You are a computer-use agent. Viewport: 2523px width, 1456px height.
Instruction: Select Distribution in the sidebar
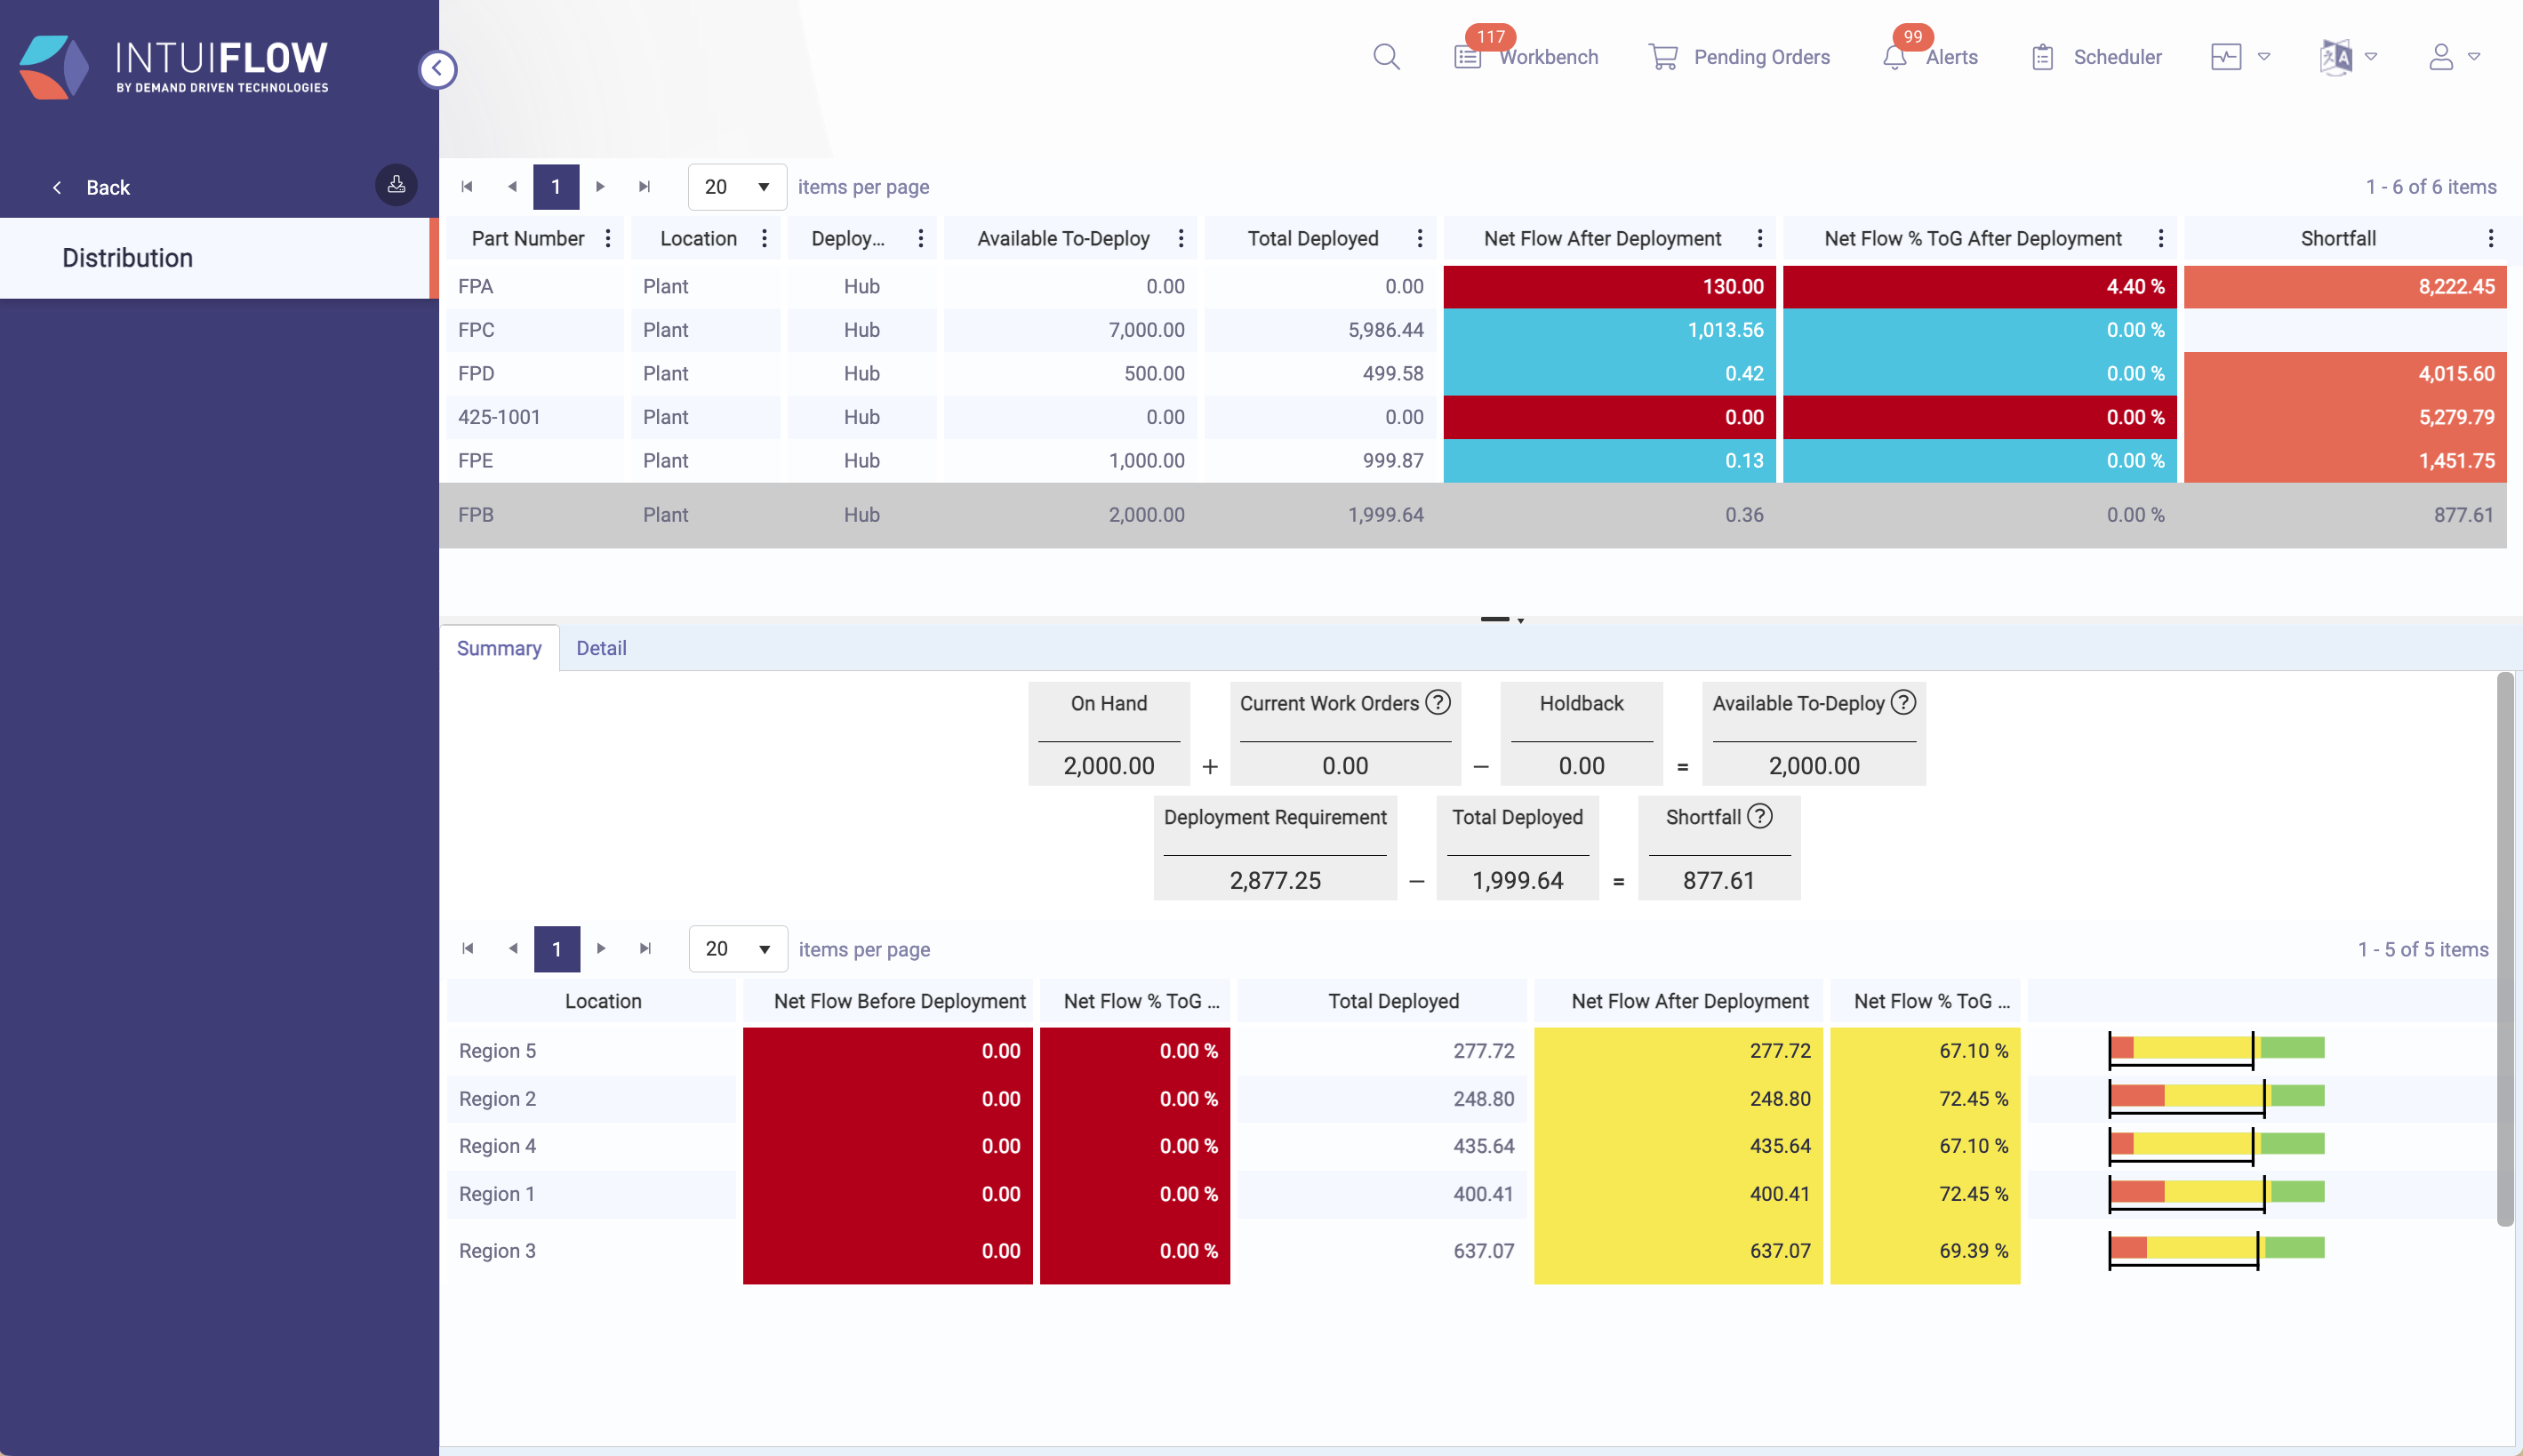127,258
